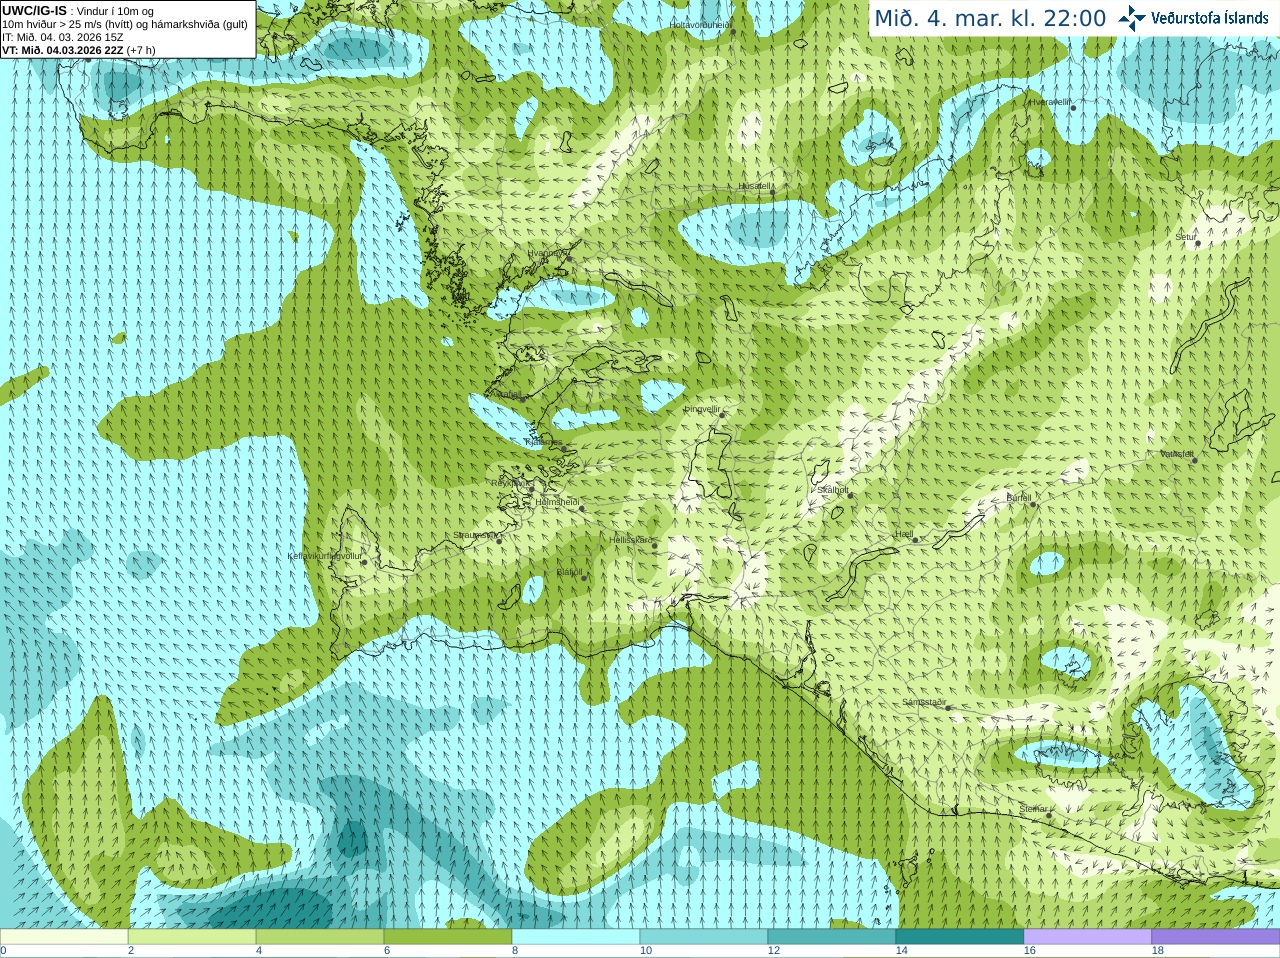Click the '10m hviður > 25 m/s' description line

click(x=125, y=24)
